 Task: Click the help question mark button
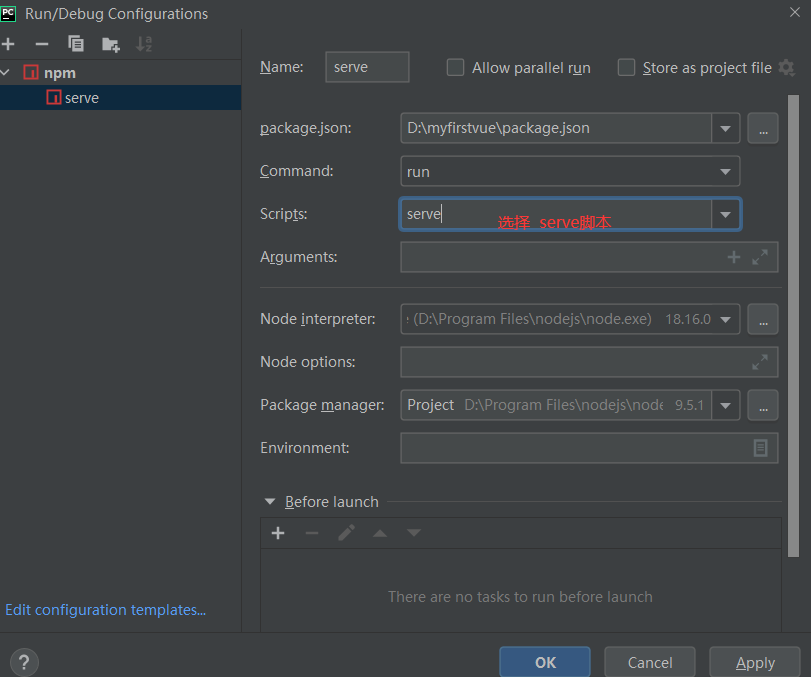click(24, 661)
